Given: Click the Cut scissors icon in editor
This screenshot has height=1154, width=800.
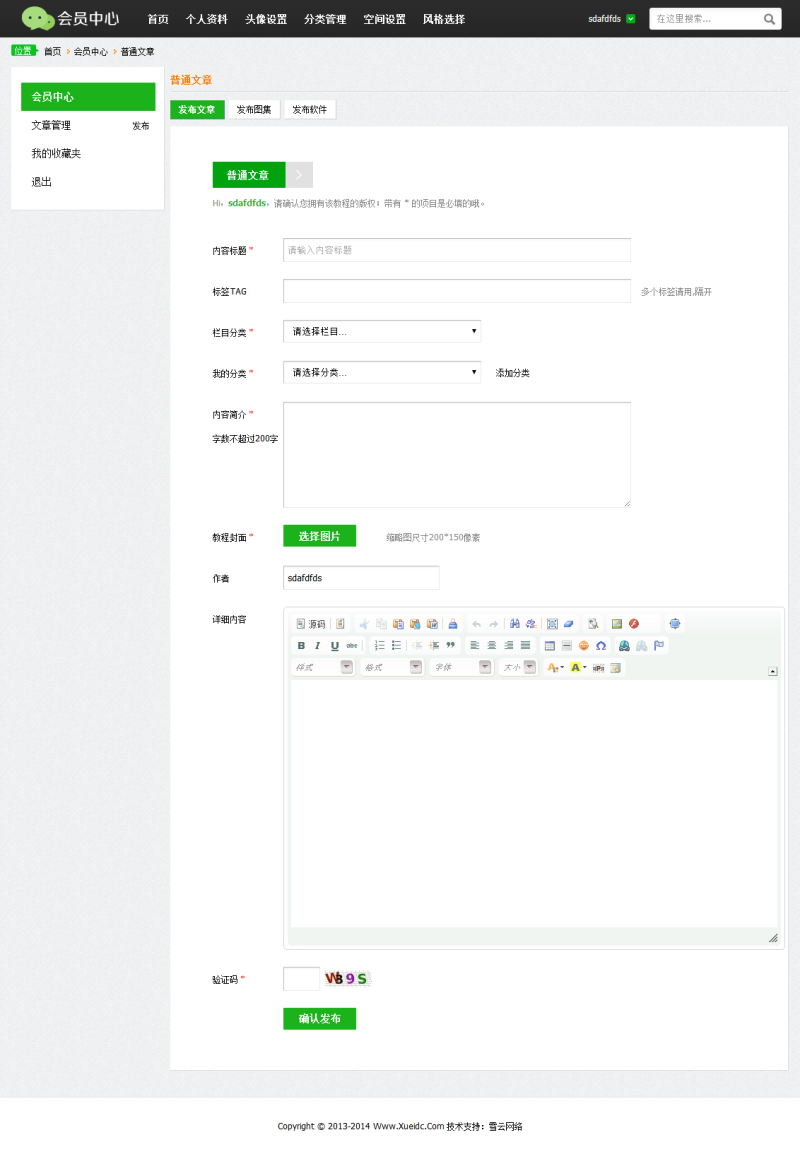Looking at the screenshot, I should coord(364,624).
